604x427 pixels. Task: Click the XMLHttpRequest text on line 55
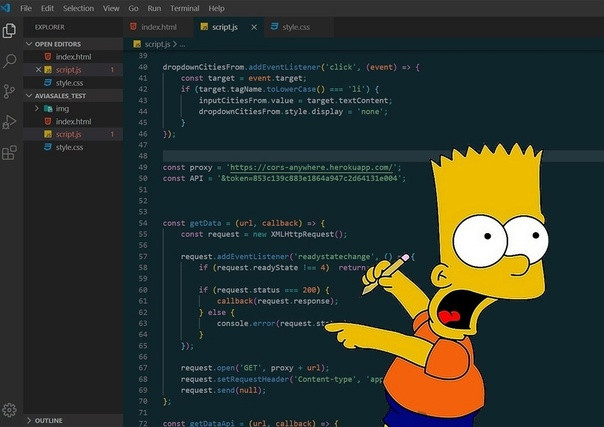(x=302, y=234)
